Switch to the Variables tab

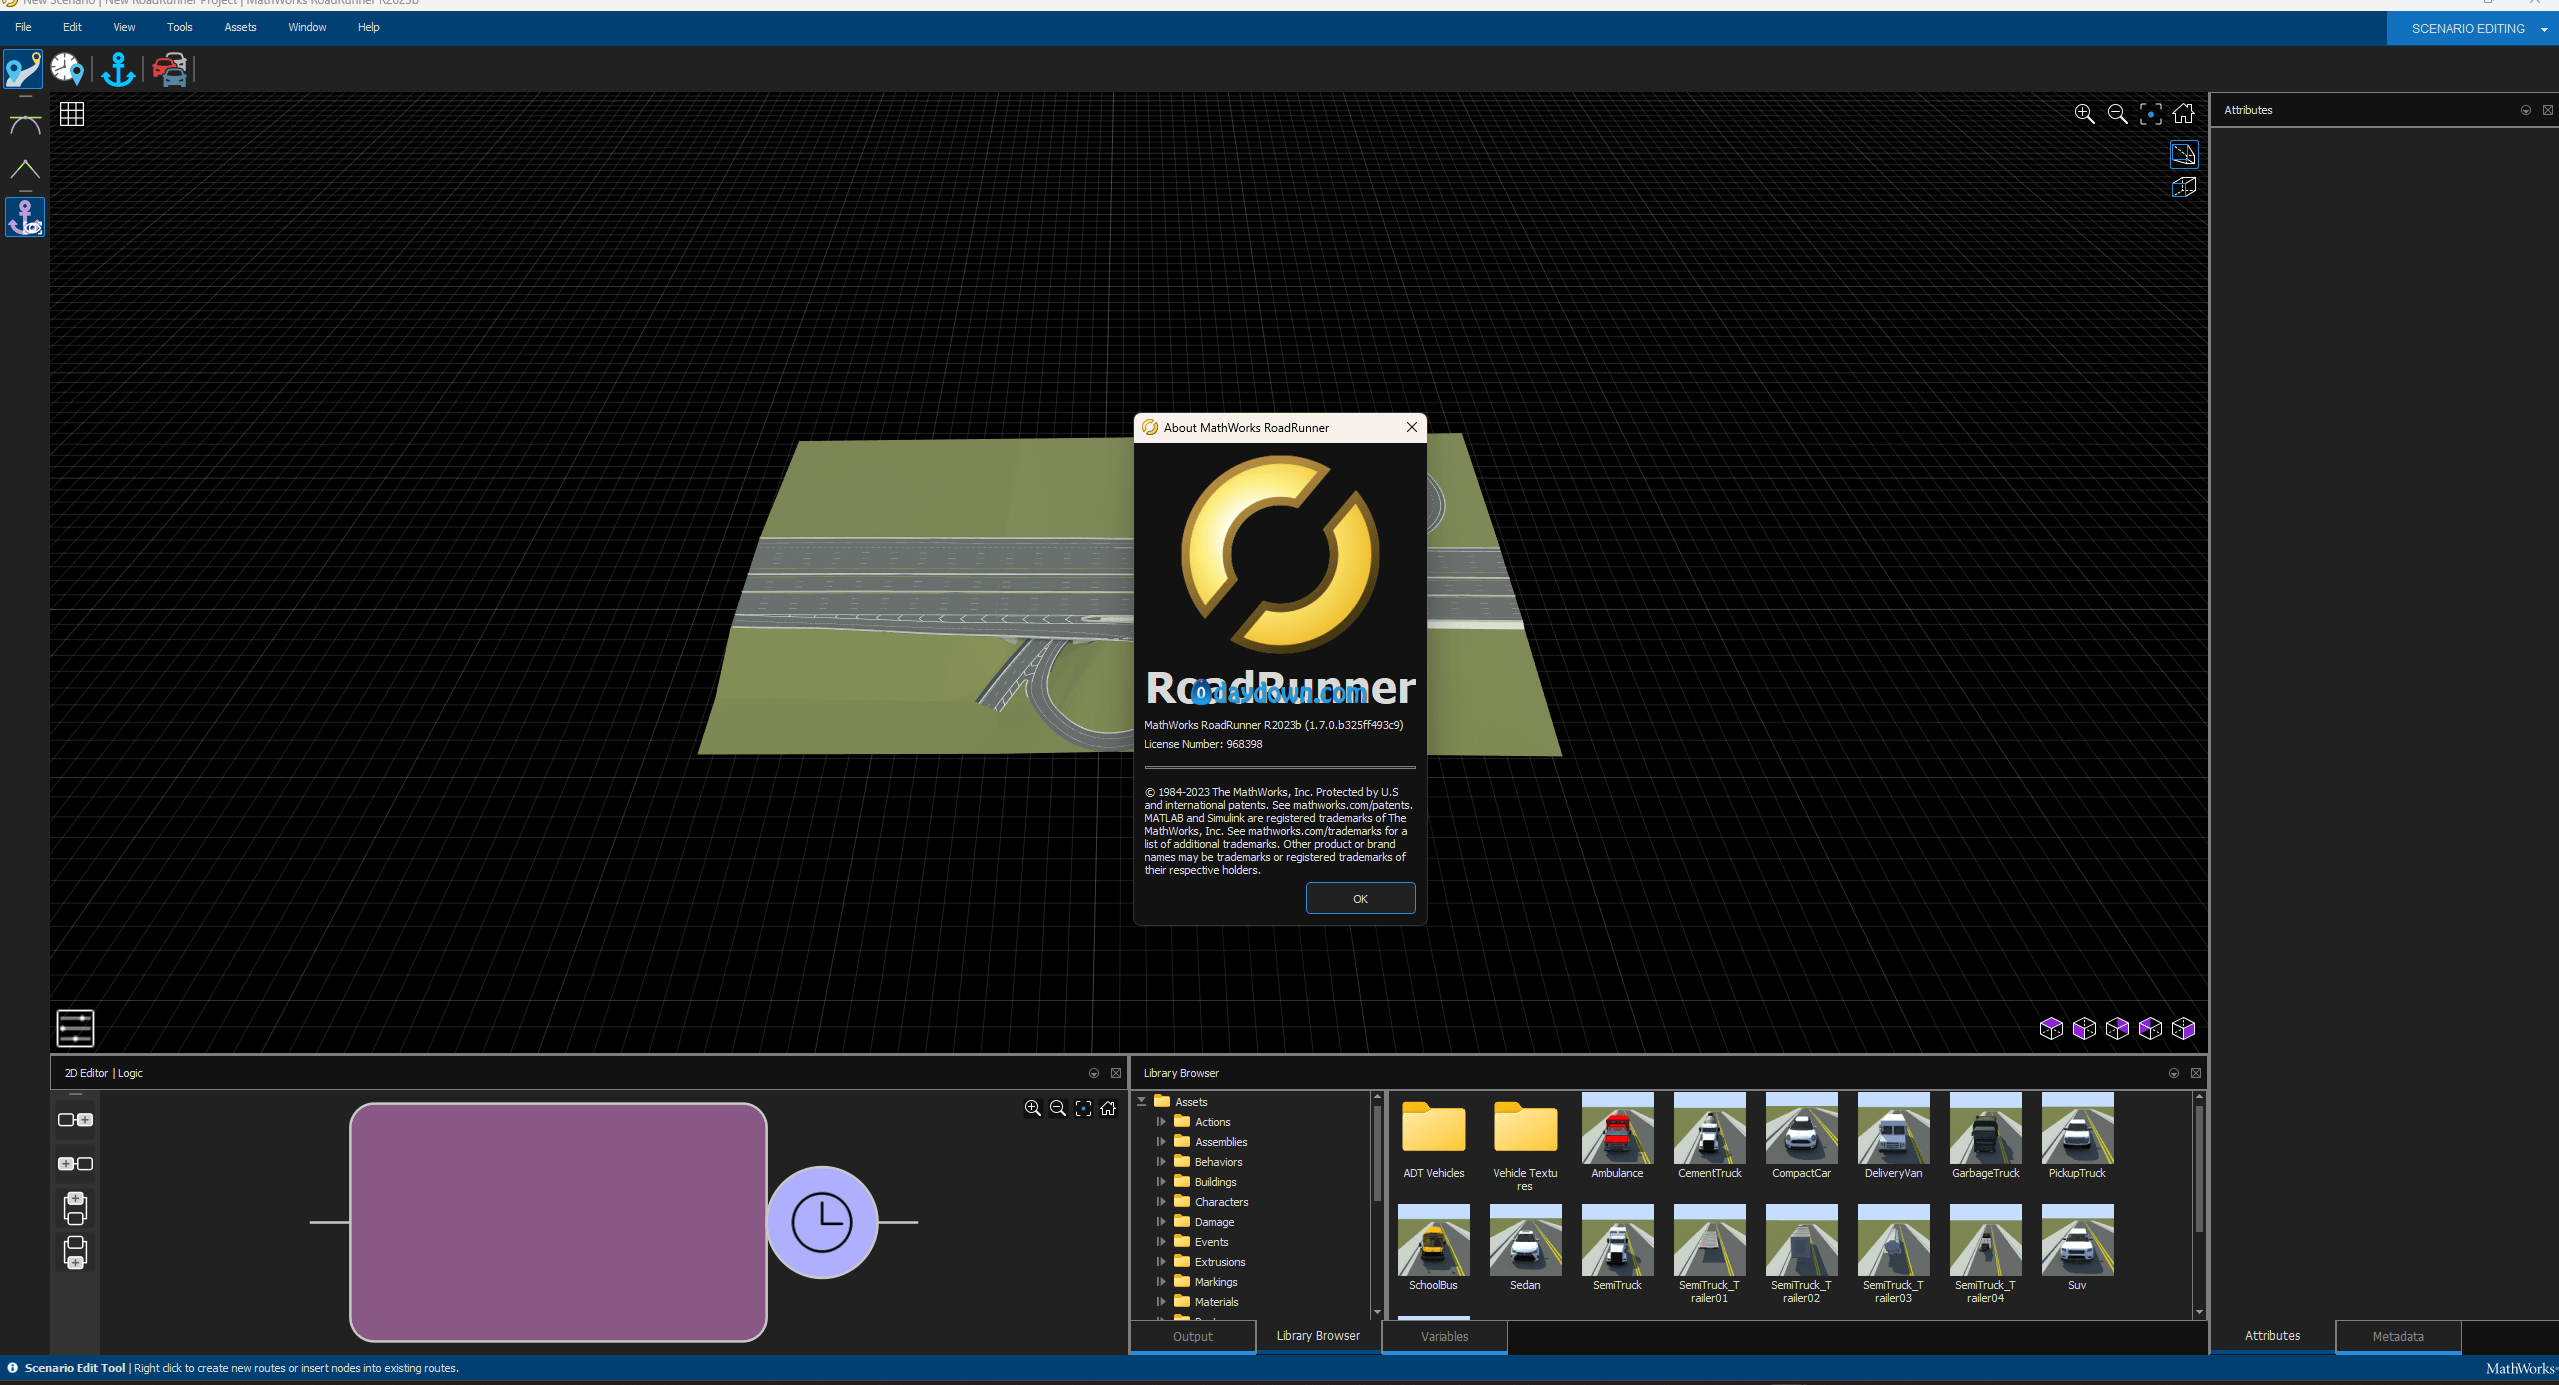click(x=1444, y=1336)
